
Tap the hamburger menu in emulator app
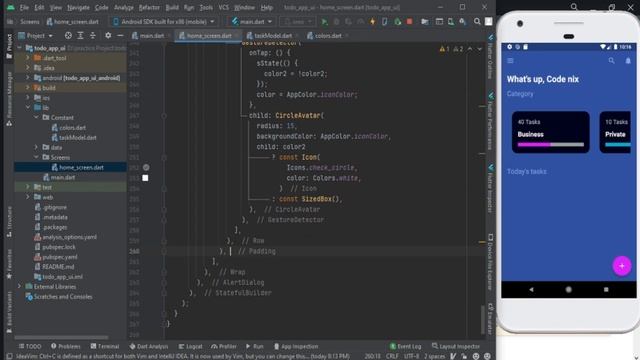point(510,61)
